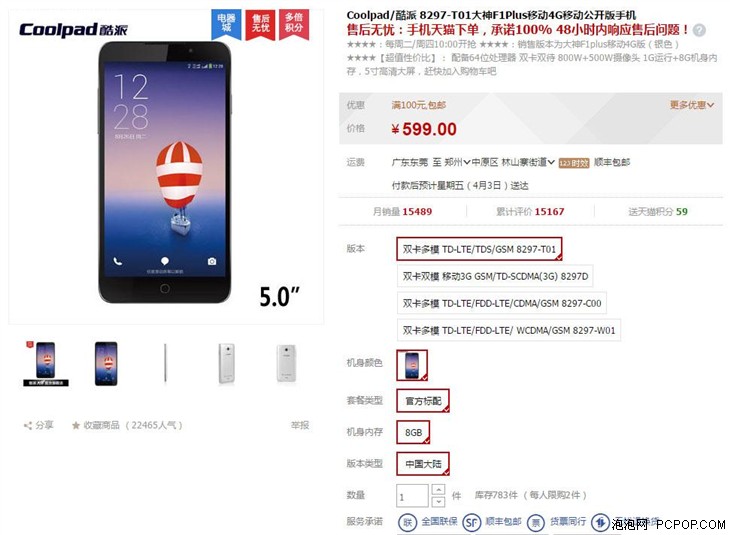Select version TD-LTE/FDD-LTE/WCDMA/GSM 8297-W01
Screen dimensions: 730x535
coord(508,330)
